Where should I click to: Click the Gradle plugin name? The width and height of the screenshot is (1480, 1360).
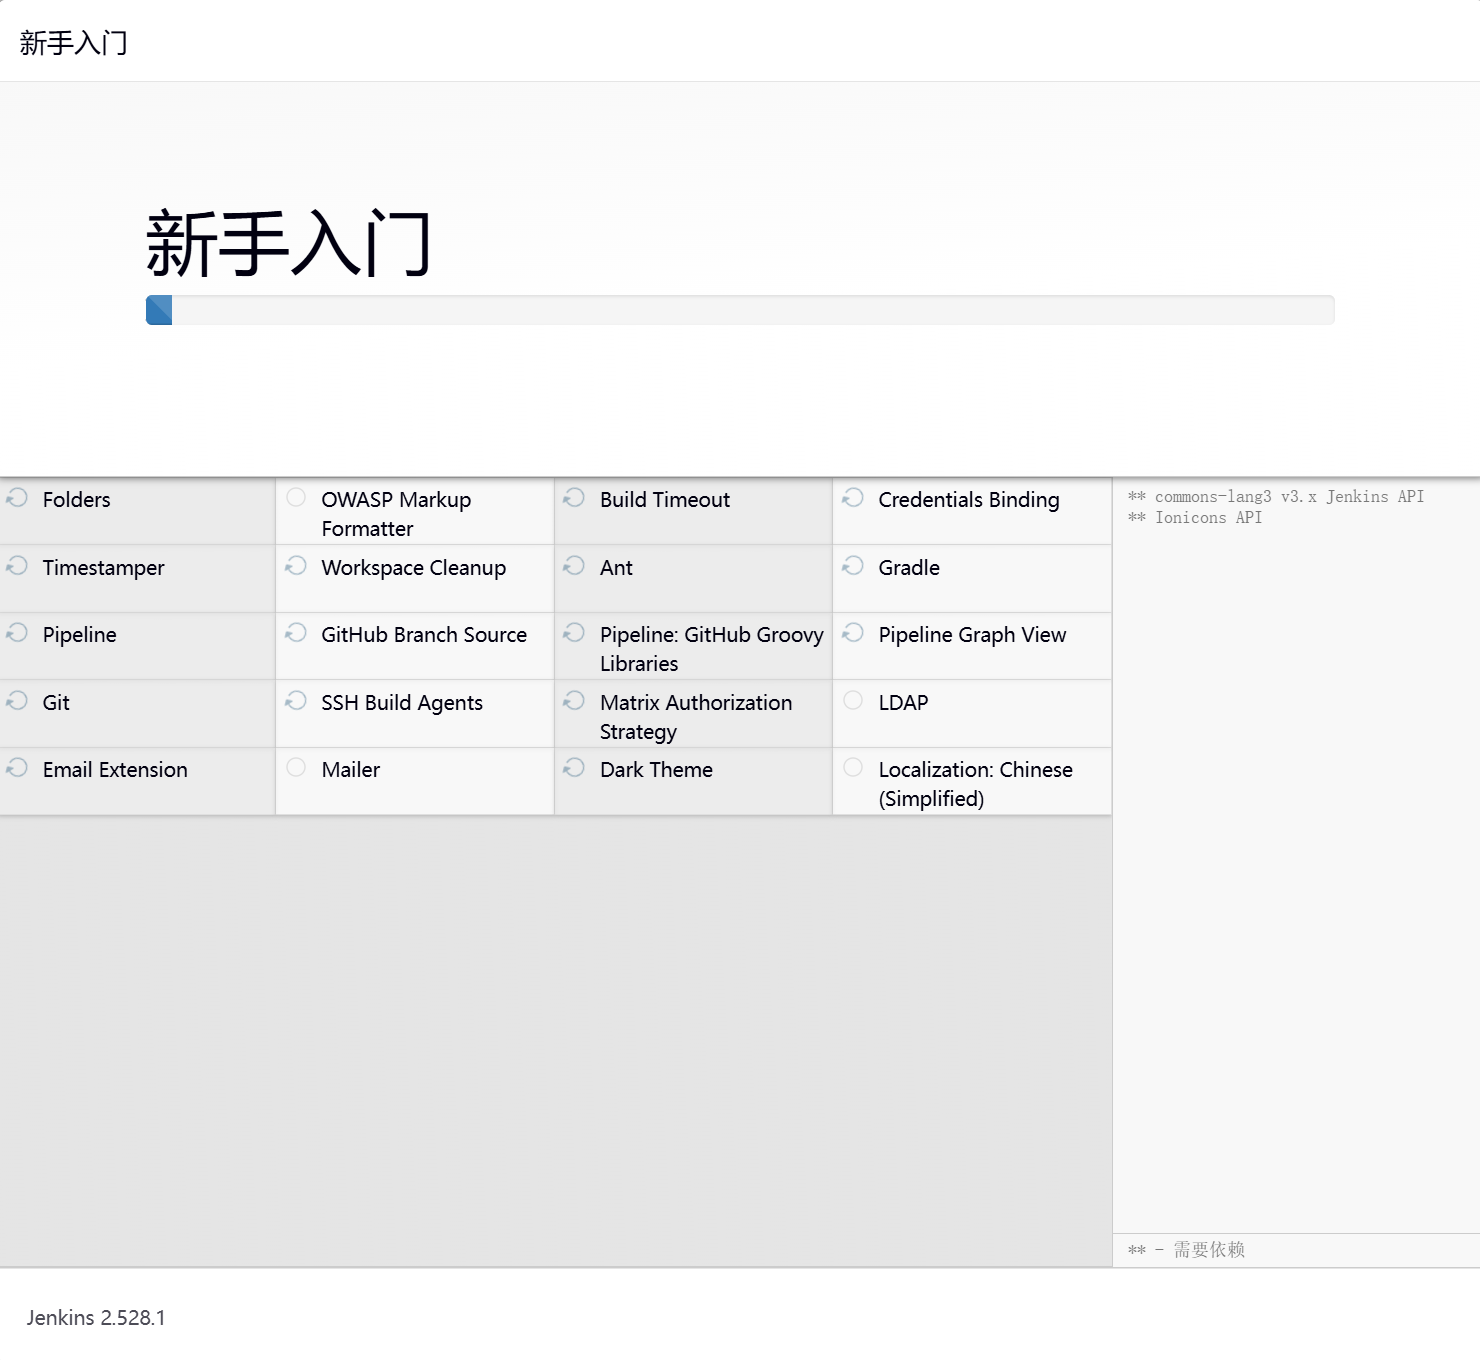(x=909, y=568)
